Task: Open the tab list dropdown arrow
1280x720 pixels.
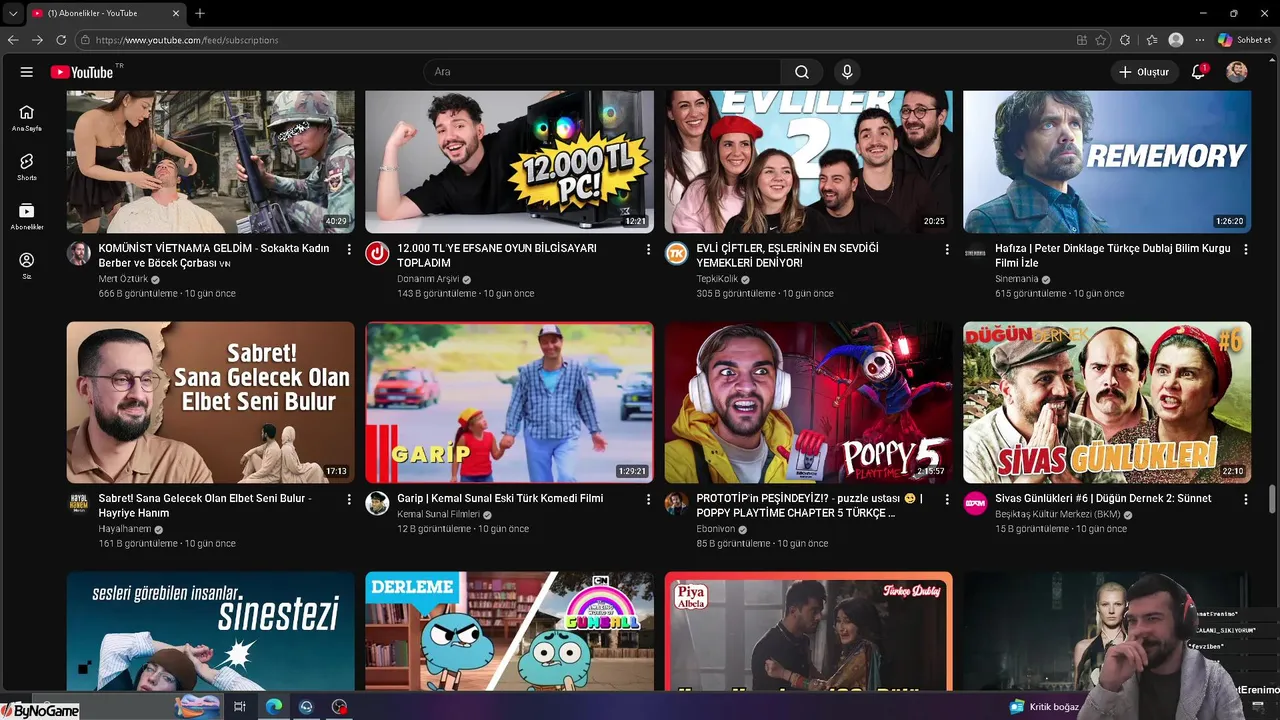Action: pos(13,13)
